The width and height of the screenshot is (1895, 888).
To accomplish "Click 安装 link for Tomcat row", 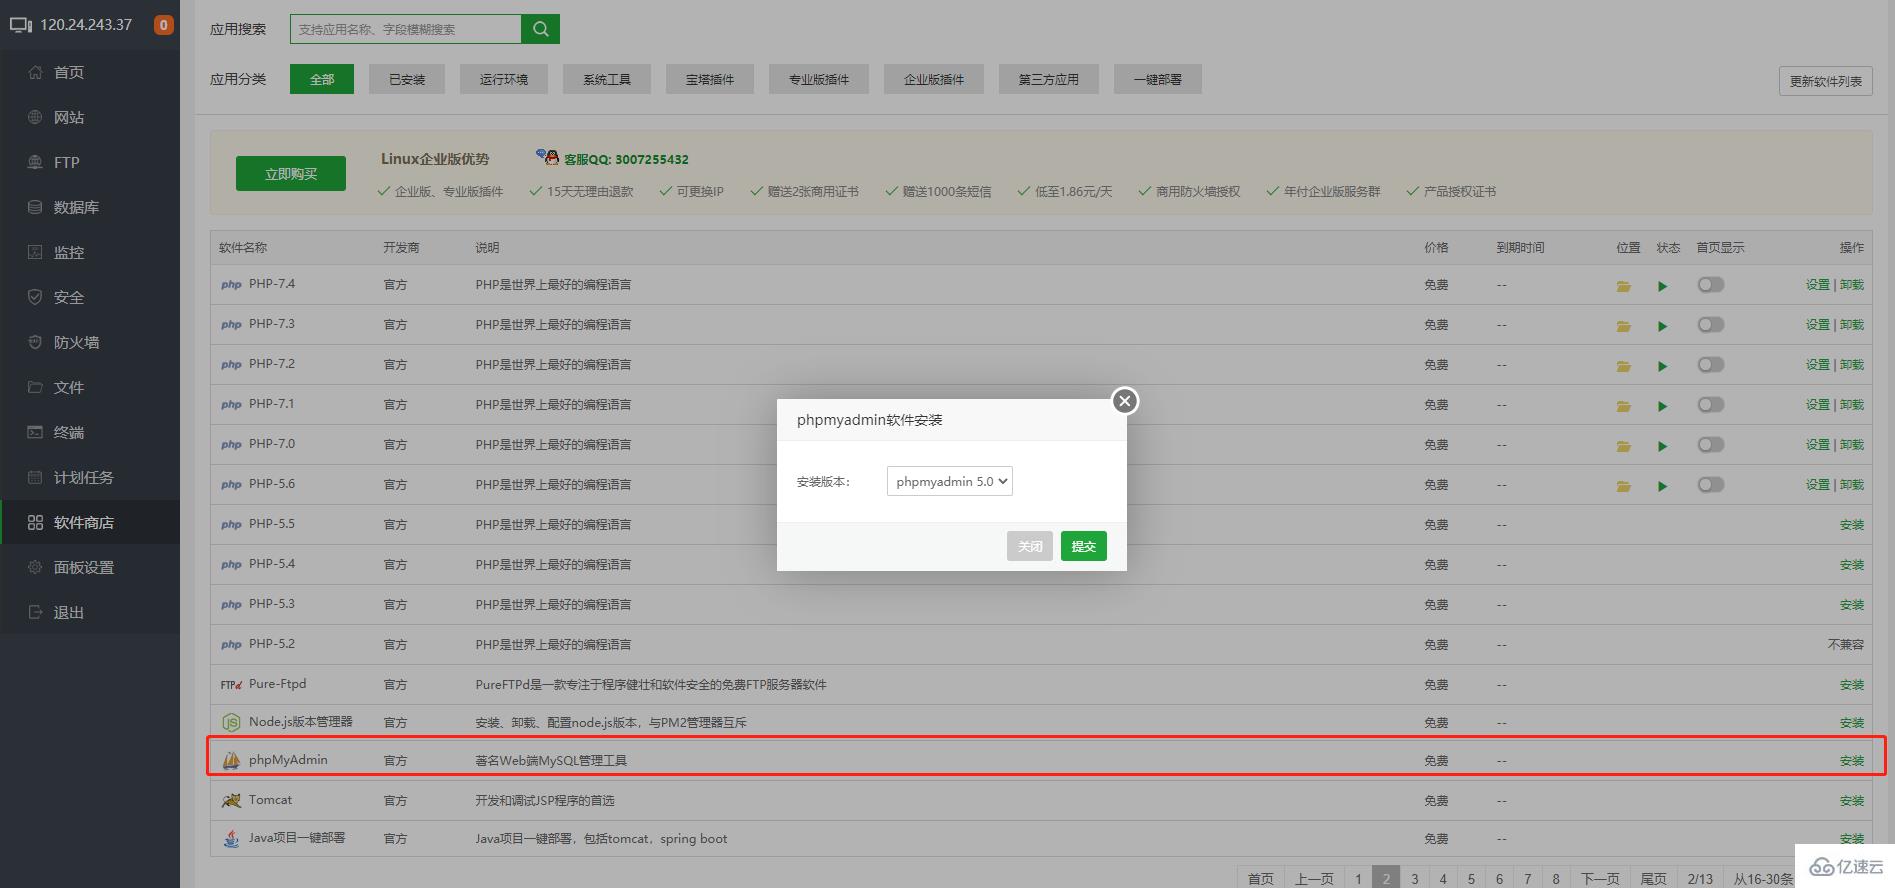I will [1852, 801].
